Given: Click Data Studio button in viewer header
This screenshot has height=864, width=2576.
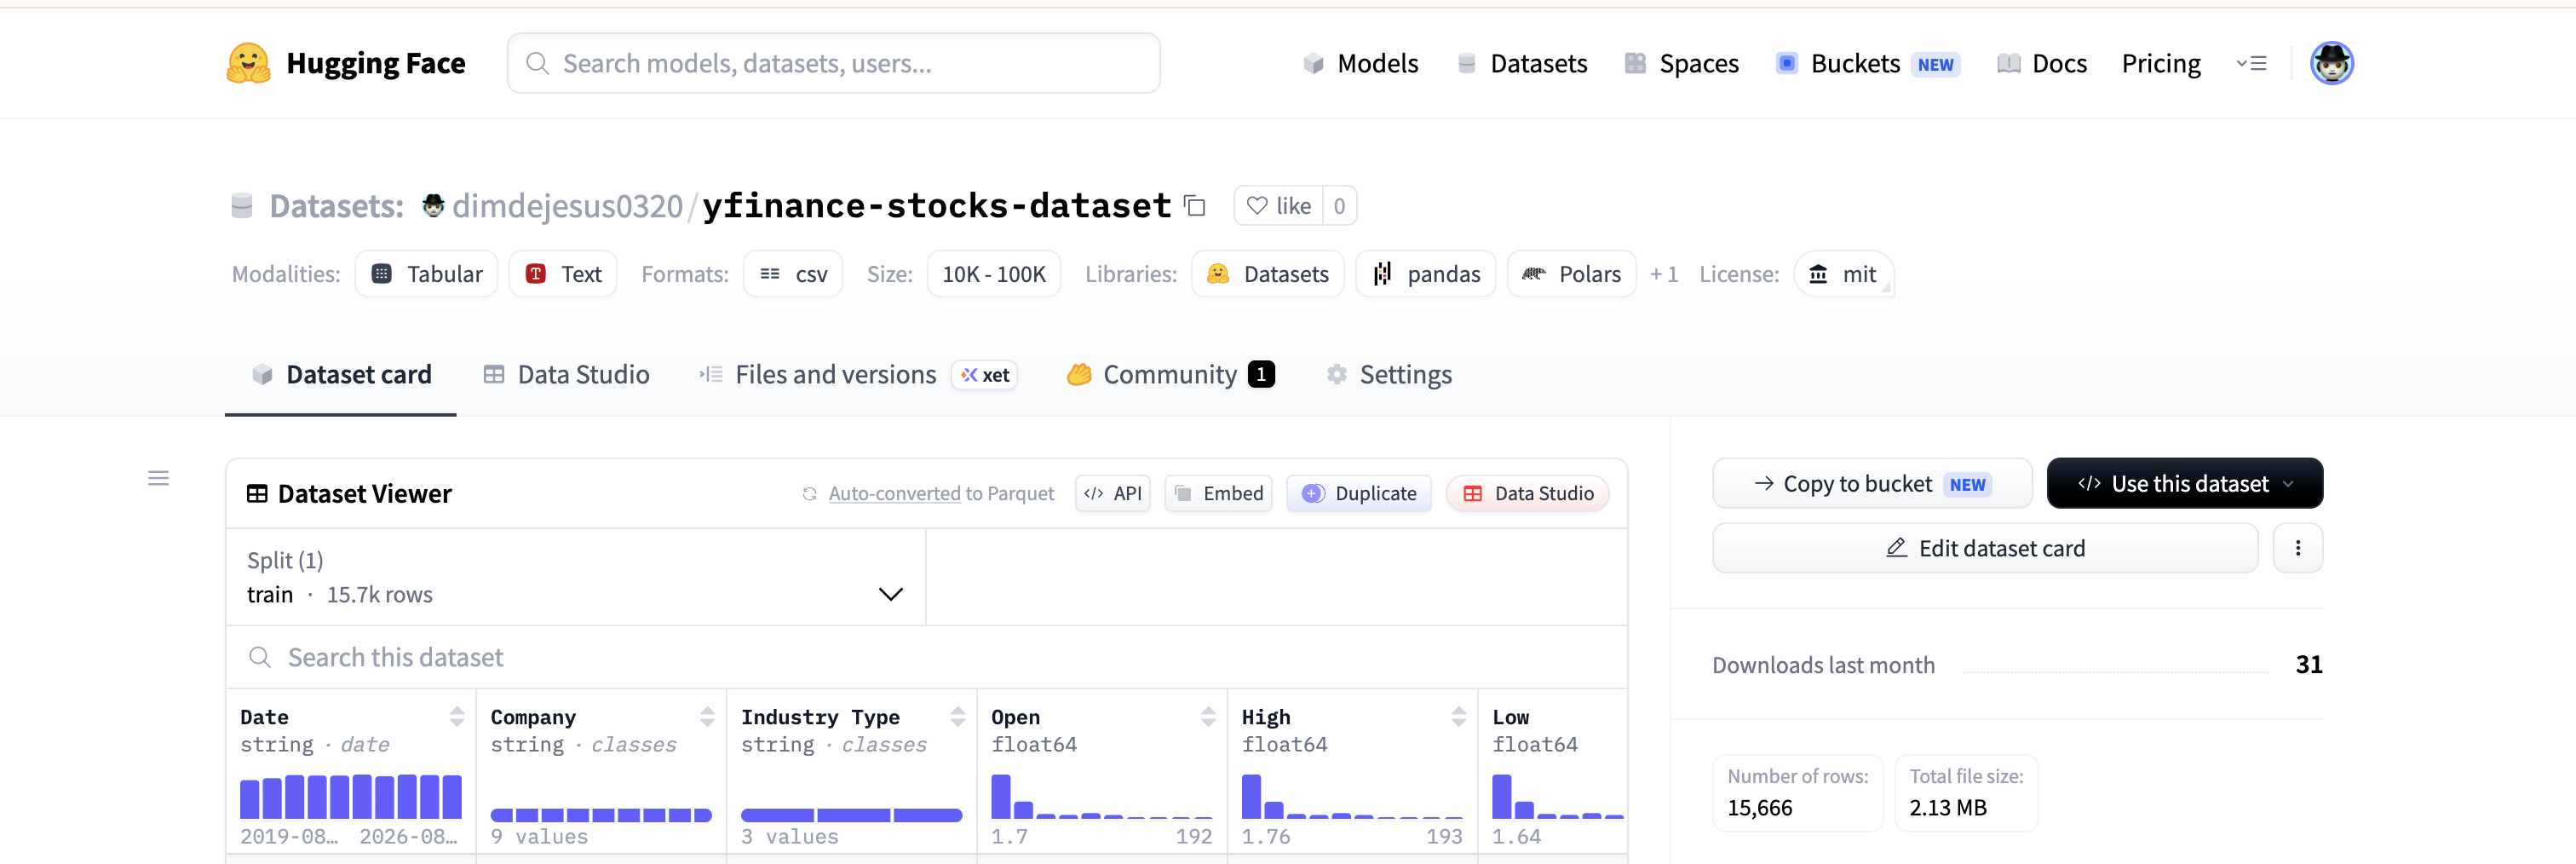Looking at the screenshot, I should pyautogui.click(x=1527, y=493).
